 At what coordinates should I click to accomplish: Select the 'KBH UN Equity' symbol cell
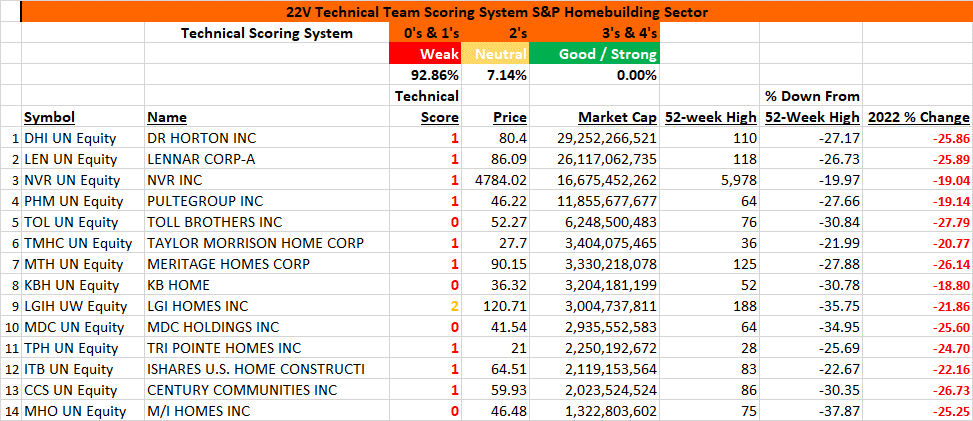point(83,286)
